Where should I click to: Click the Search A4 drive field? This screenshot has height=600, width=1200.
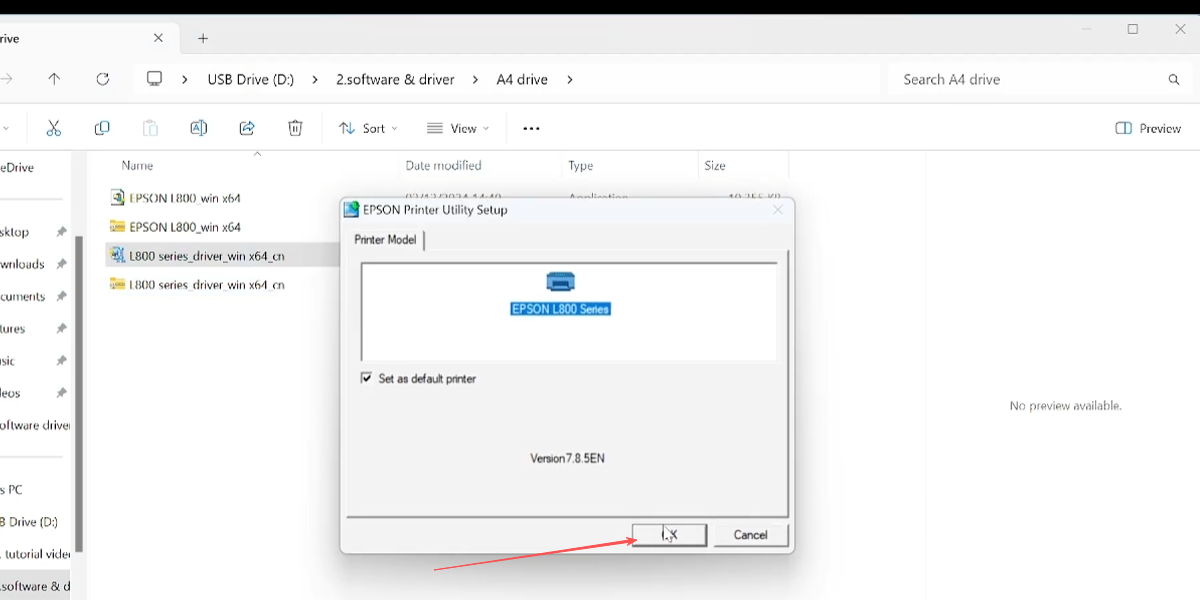coord(1038,79)
